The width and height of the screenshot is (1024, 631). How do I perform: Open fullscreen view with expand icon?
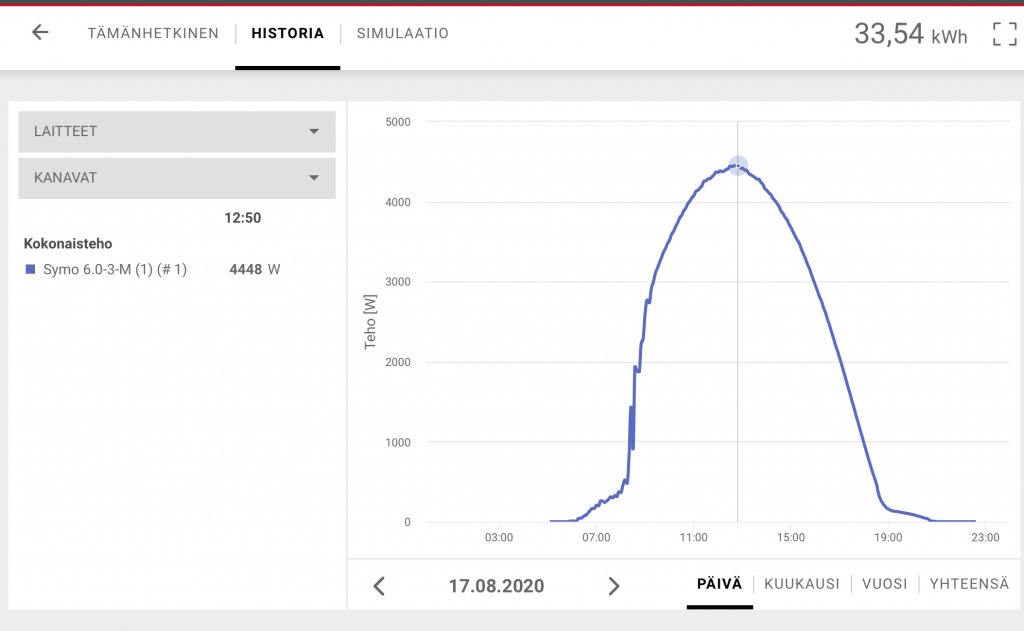click(1004, 34)
